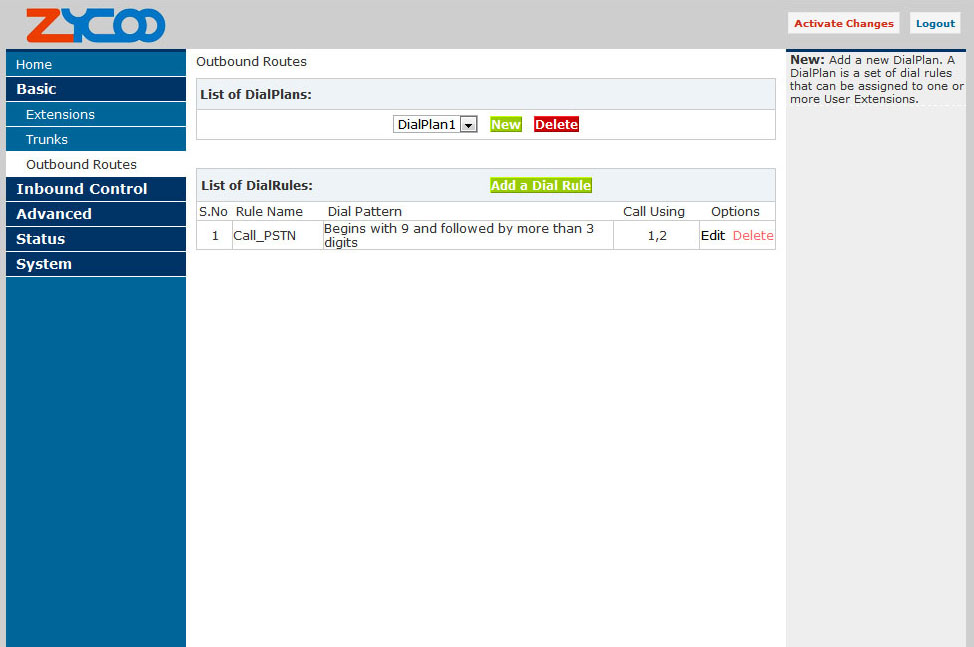Expand the System section
This screenshot has width=974, height=647.
[44, 264]
